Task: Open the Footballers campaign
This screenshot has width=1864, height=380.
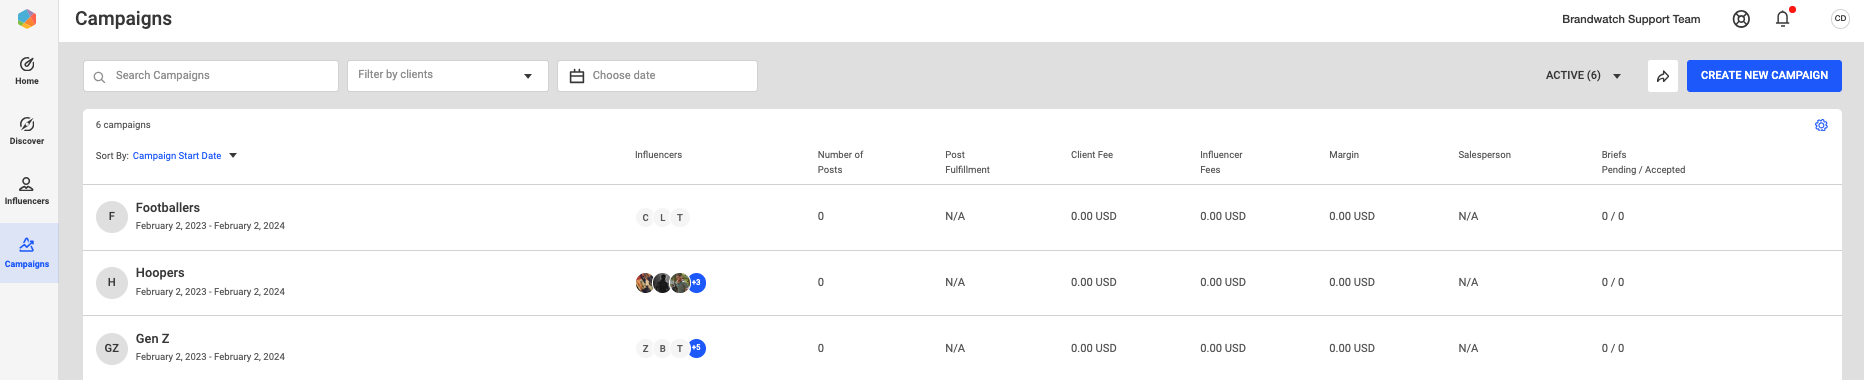Action: click(x=168, y=208)
